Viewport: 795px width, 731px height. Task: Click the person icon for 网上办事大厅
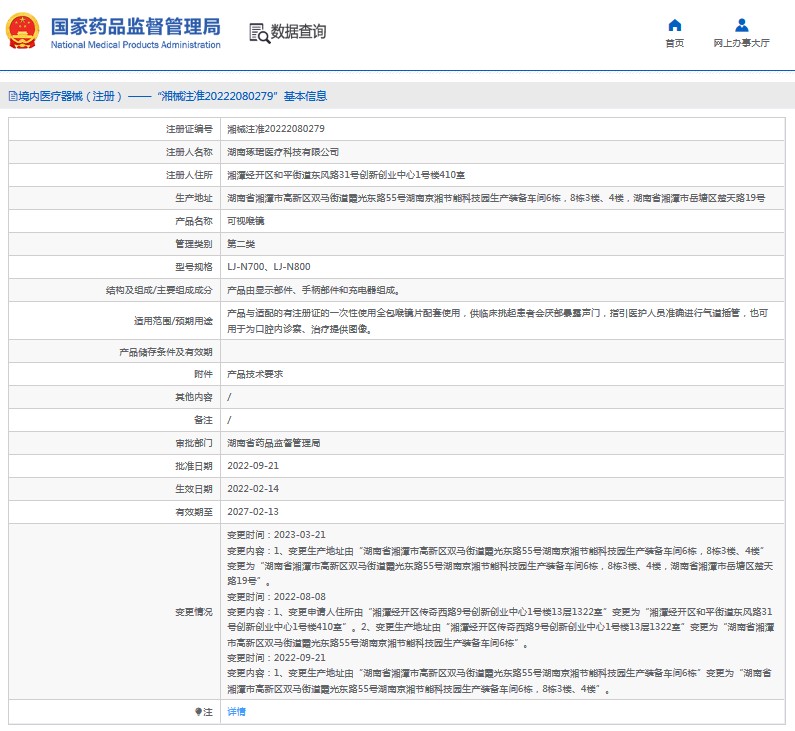tap(741, 25)
